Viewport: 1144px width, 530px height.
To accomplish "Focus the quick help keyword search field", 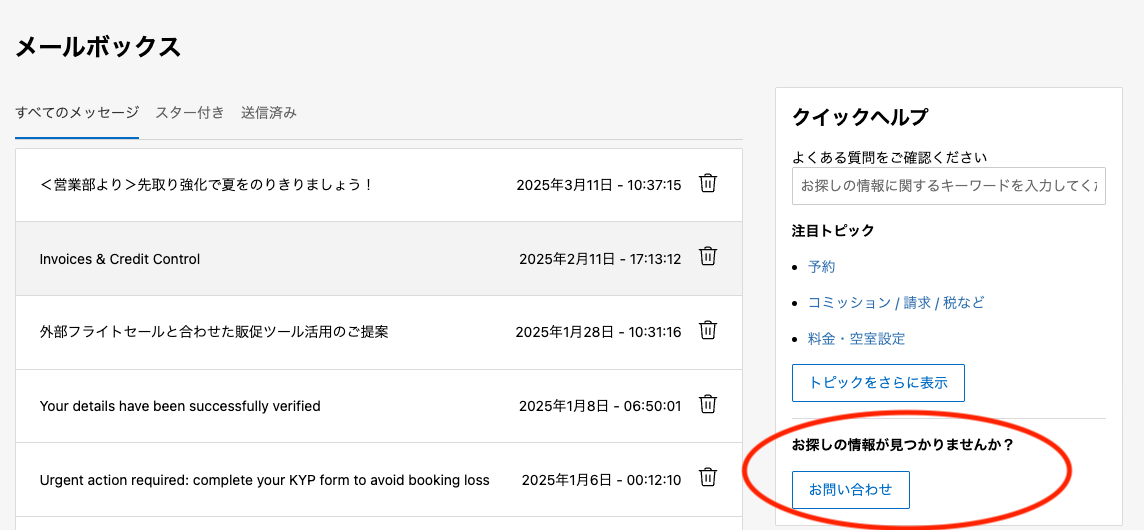I will click(948, 186).
